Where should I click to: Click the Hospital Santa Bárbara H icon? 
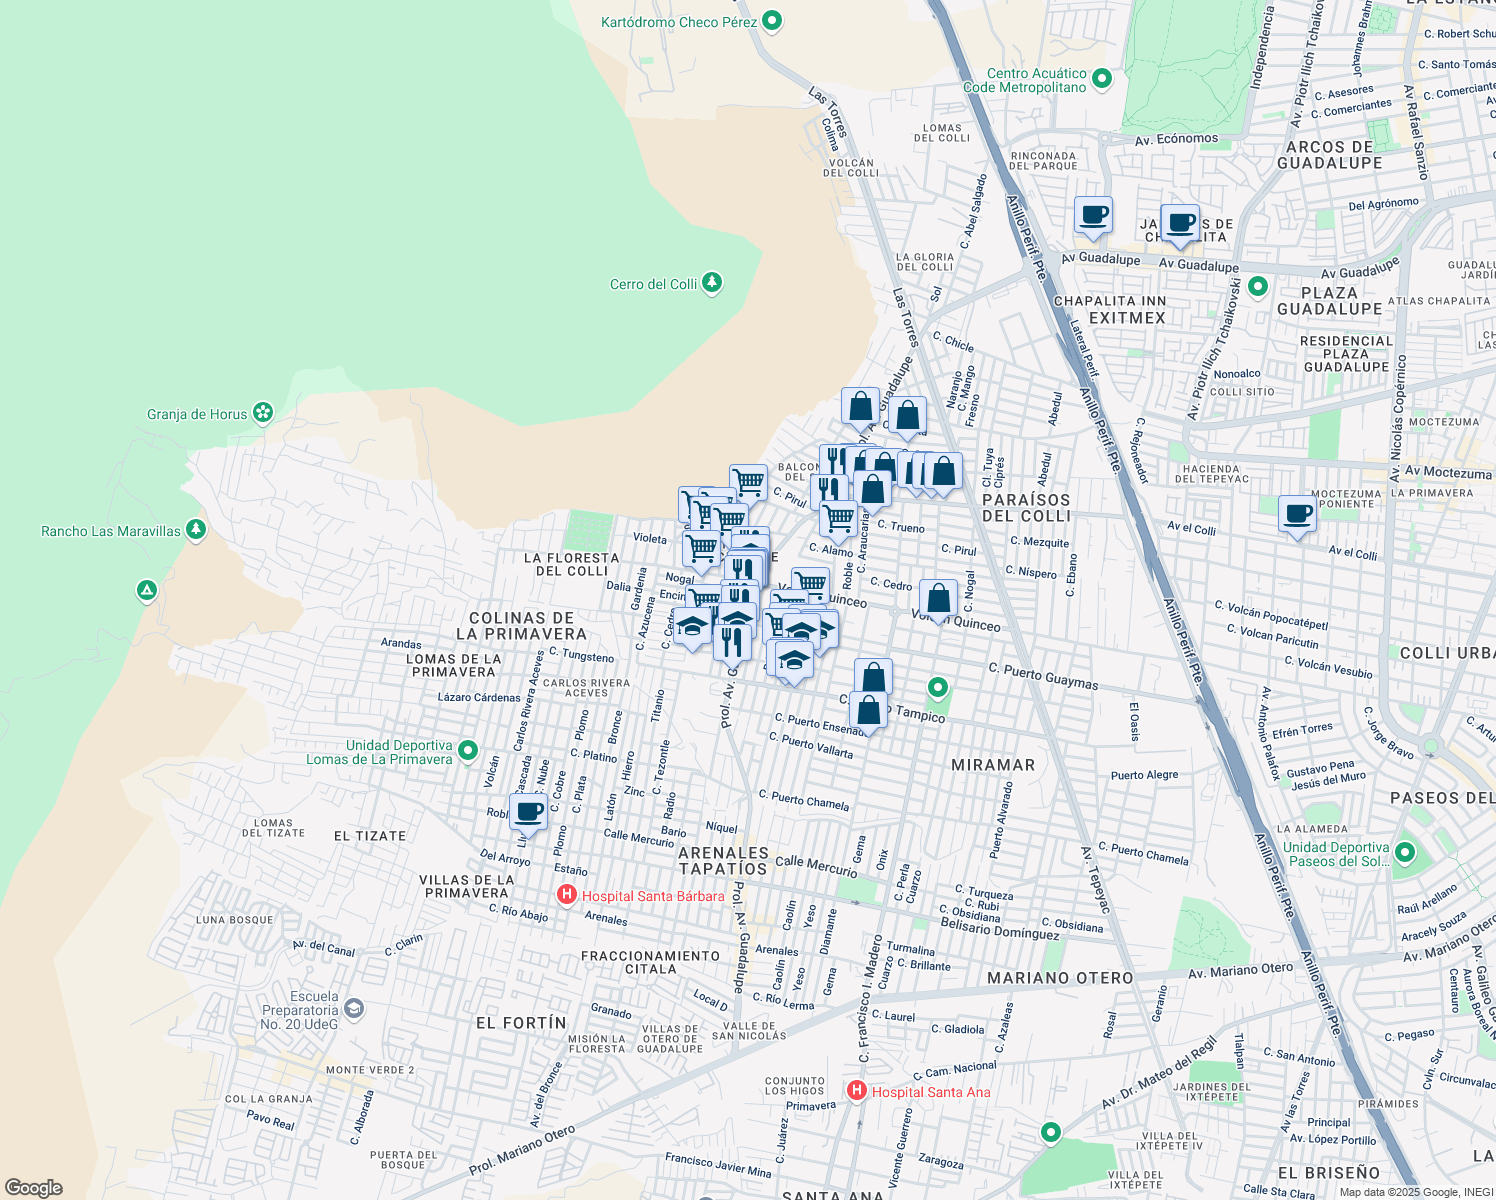[567, 895]
